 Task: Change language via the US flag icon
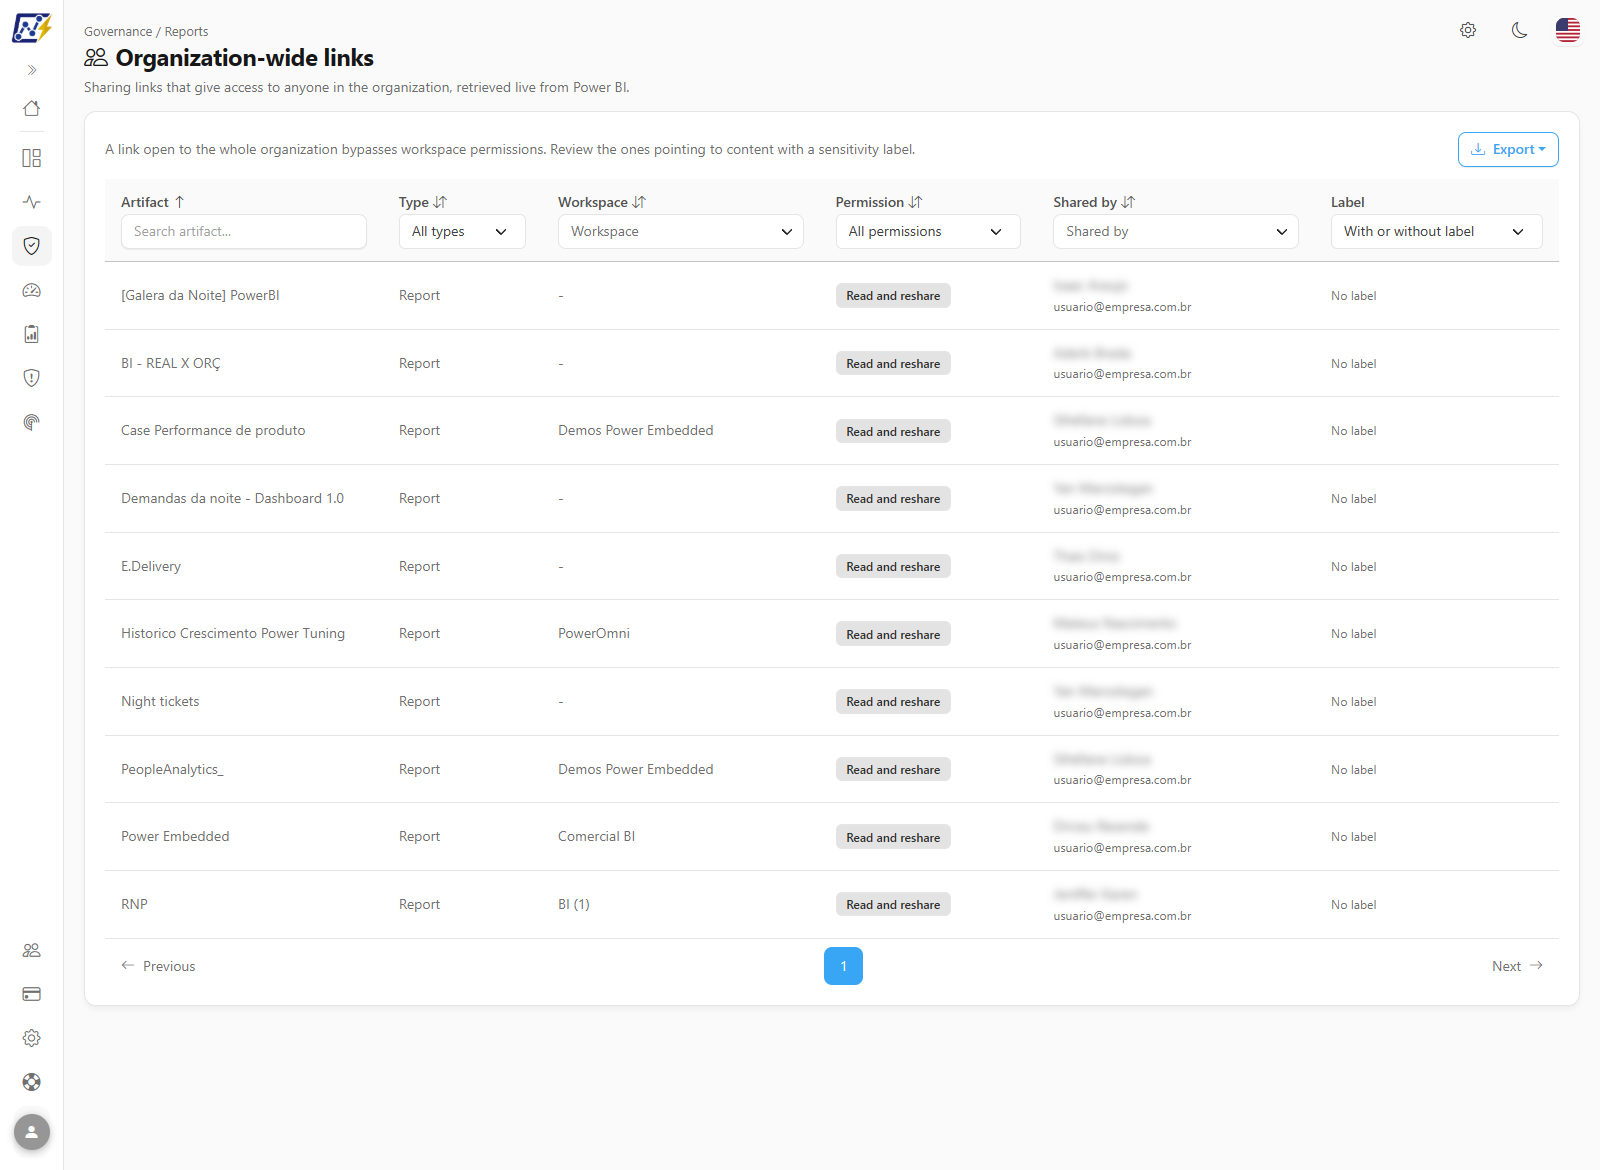pyautogui.click(x=1568, y=30)
